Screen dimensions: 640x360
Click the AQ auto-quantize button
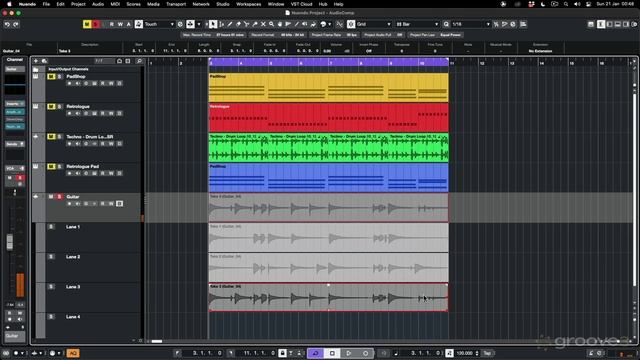point(73,353)
